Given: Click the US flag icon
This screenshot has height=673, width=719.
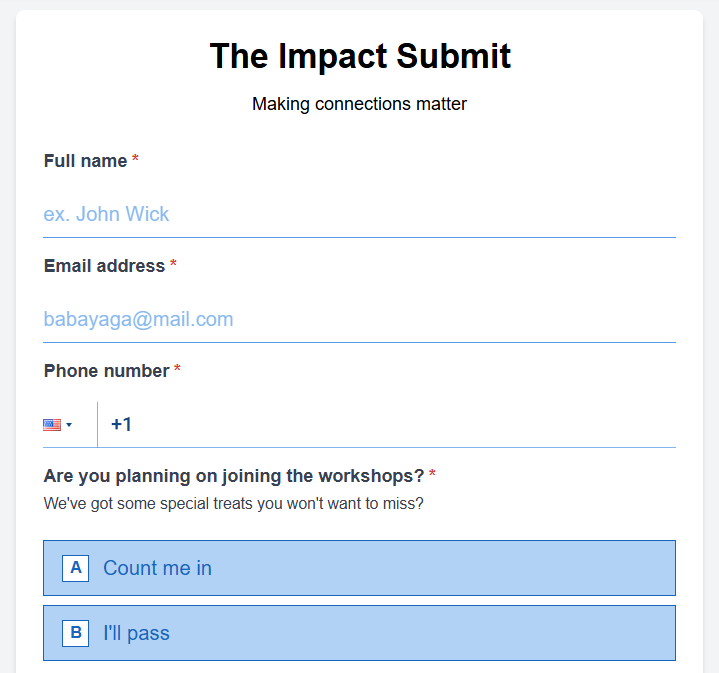Looking at the screenshot, I should [52, 425].
